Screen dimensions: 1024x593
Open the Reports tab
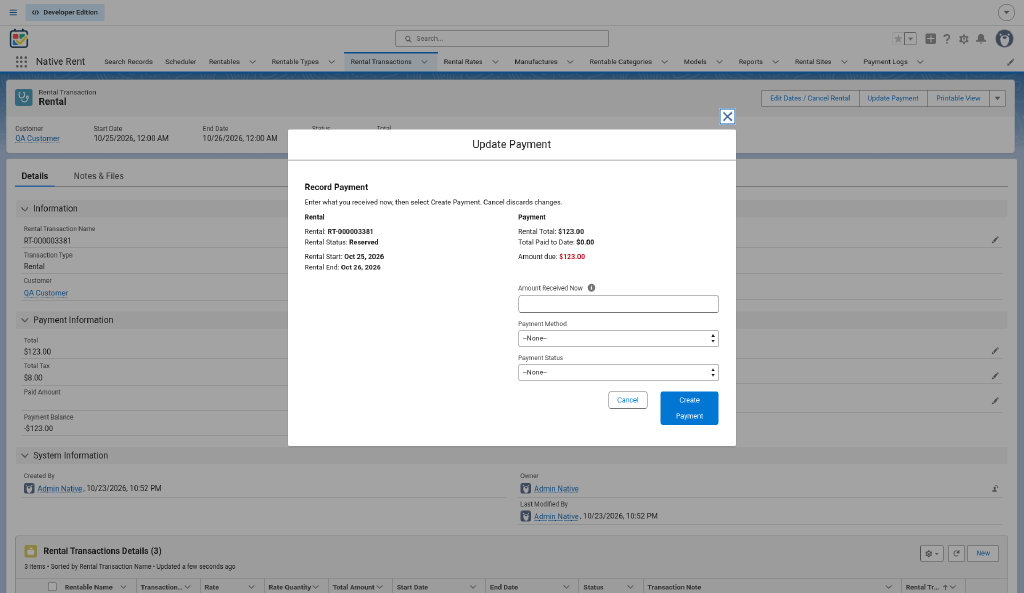[750, 62]
